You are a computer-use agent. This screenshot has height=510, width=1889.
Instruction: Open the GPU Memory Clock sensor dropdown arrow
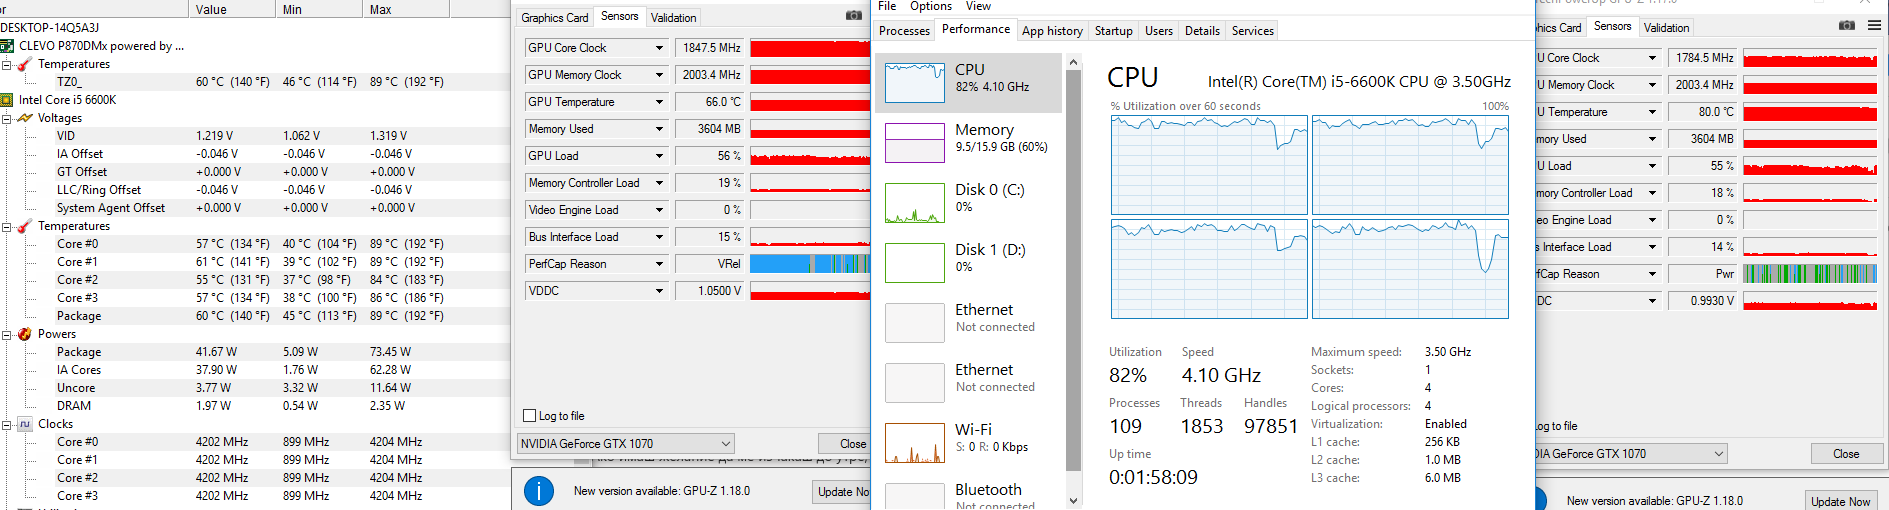tap(659, 75)
